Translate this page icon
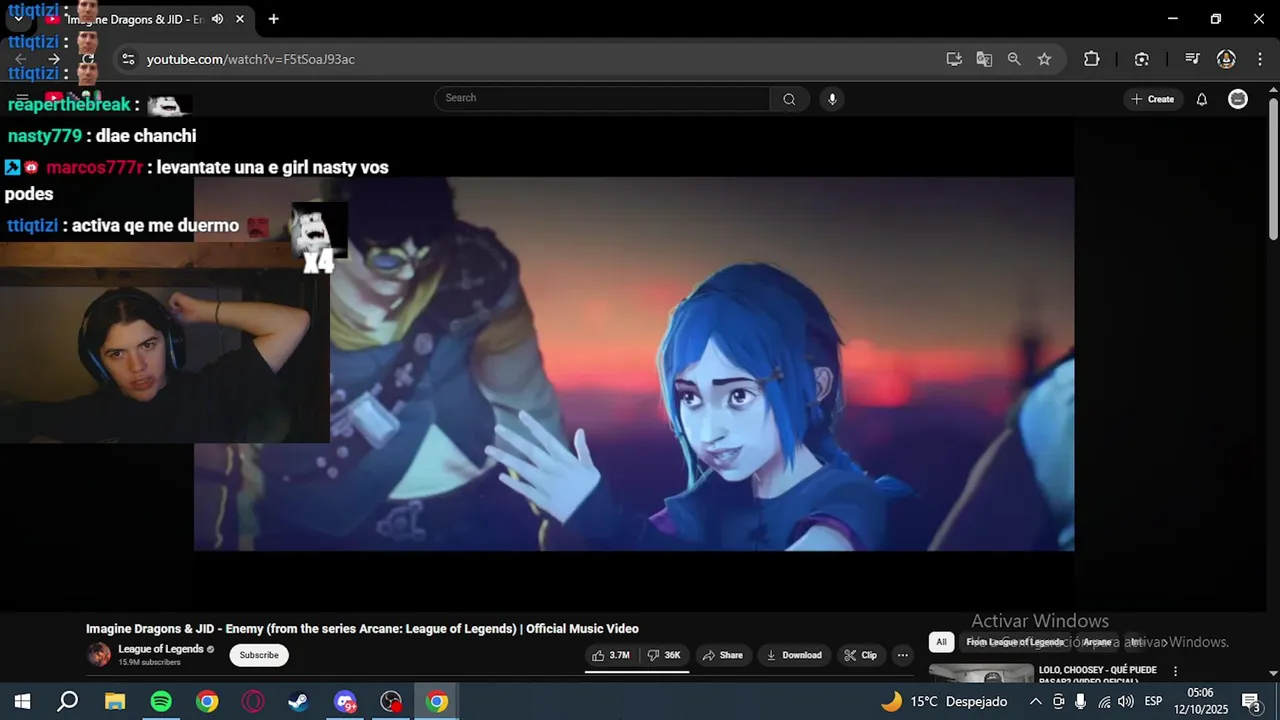Viewport: 1280px width, 720px height. pyautogui.click(x=984, y=59)
